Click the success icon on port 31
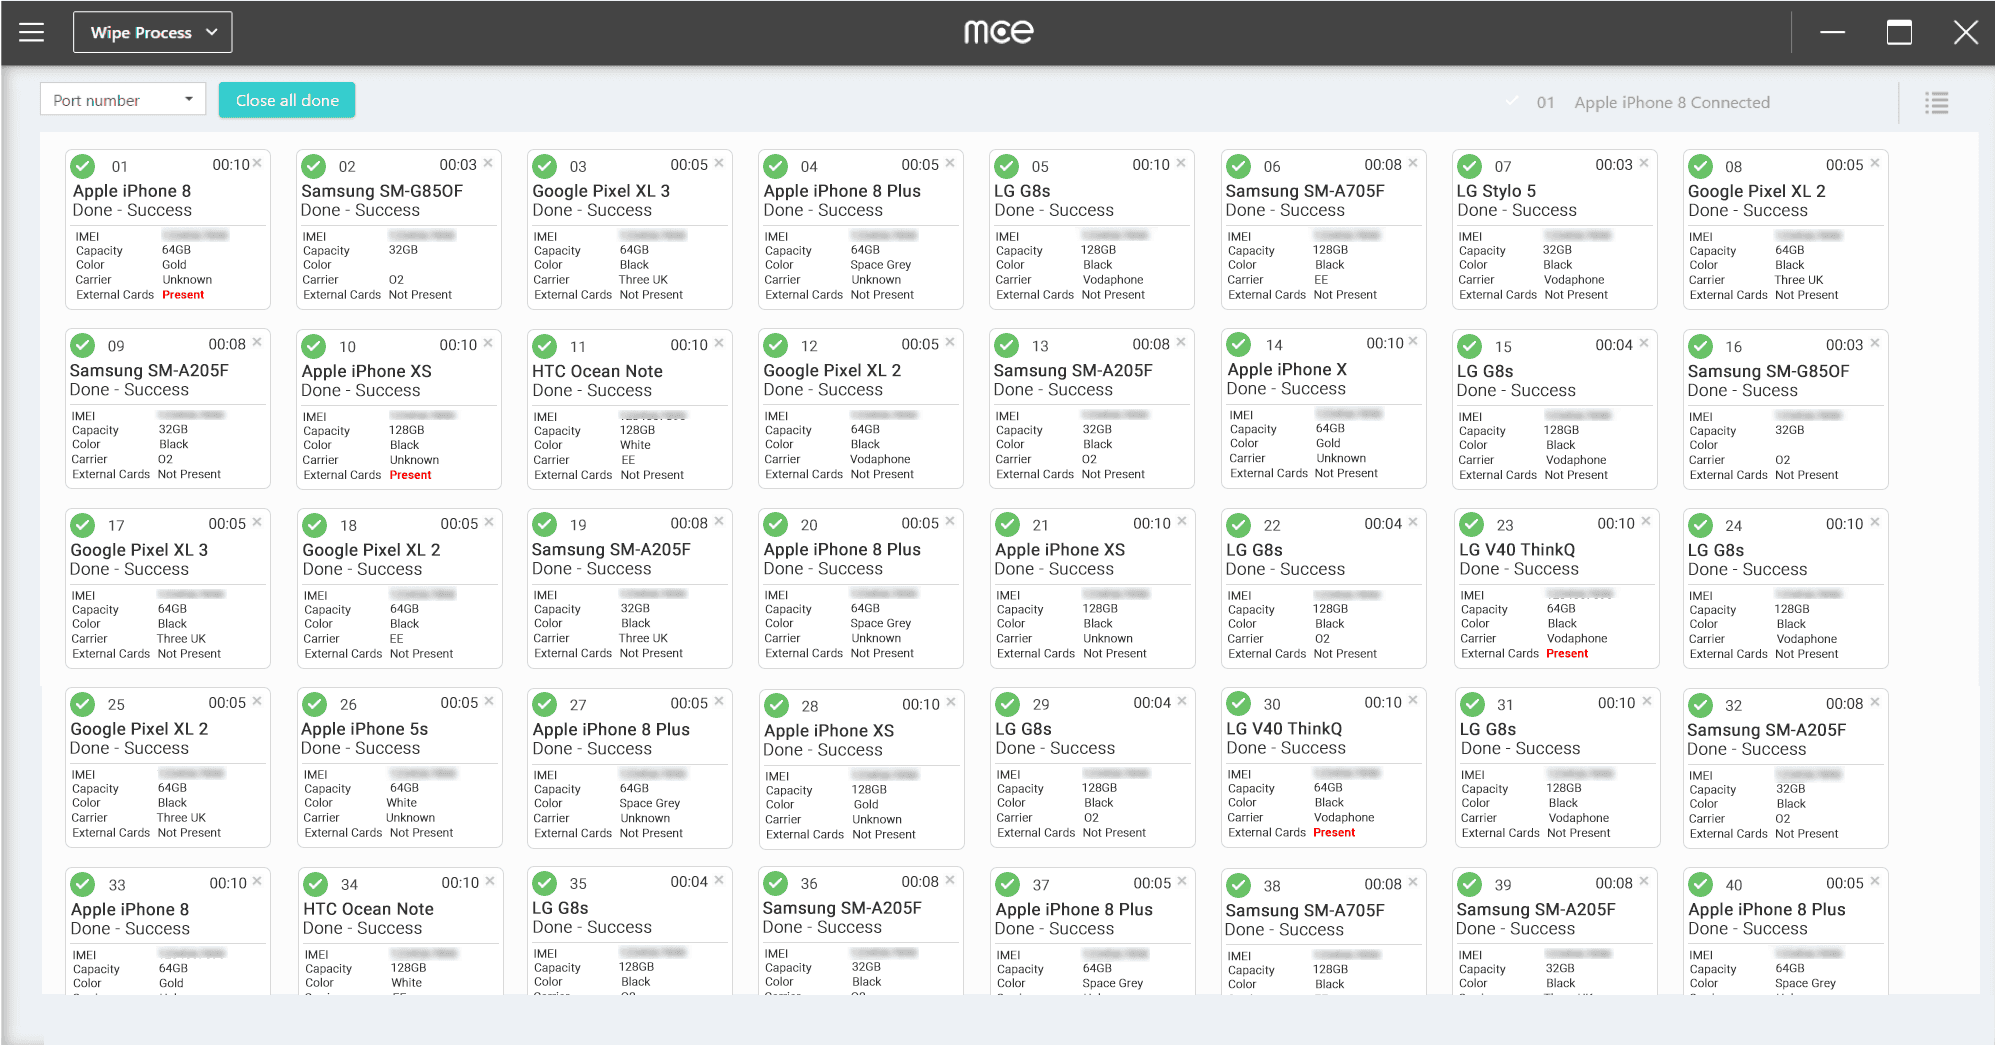 pos(1471,704)
